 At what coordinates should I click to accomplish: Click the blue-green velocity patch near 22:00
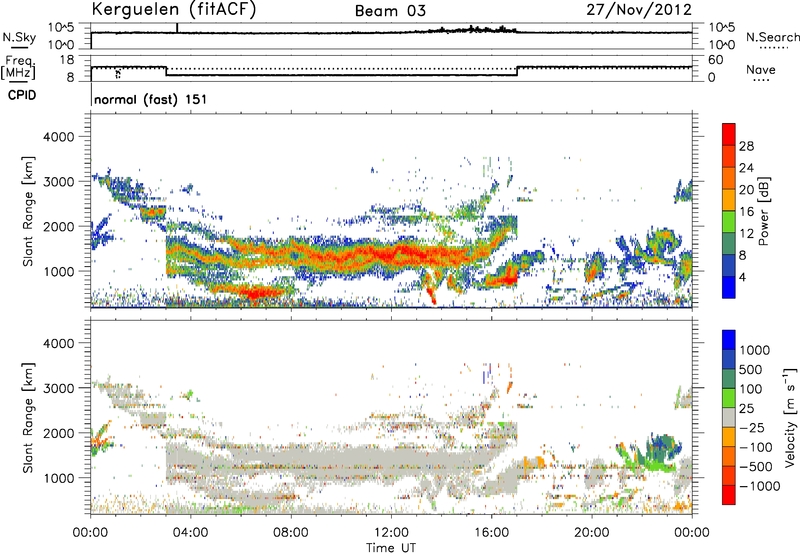point(656,450)
